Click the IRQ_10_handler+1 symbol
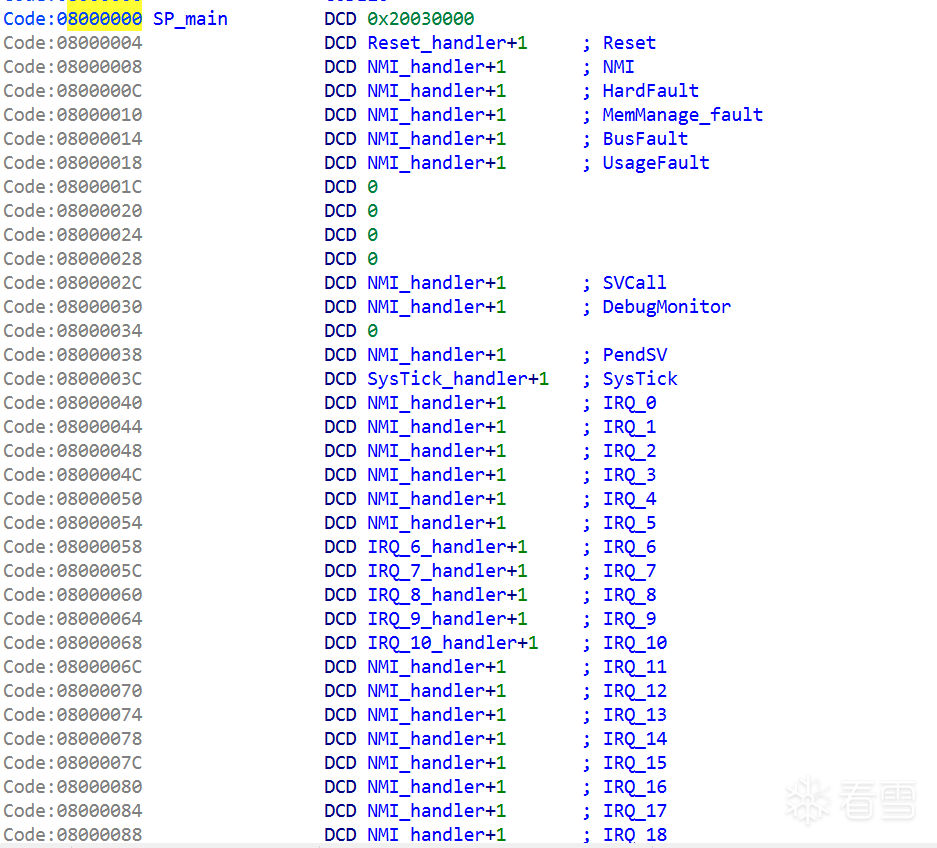Image resolution: width=937 pixels, height=848 pixels. point(452,643)
